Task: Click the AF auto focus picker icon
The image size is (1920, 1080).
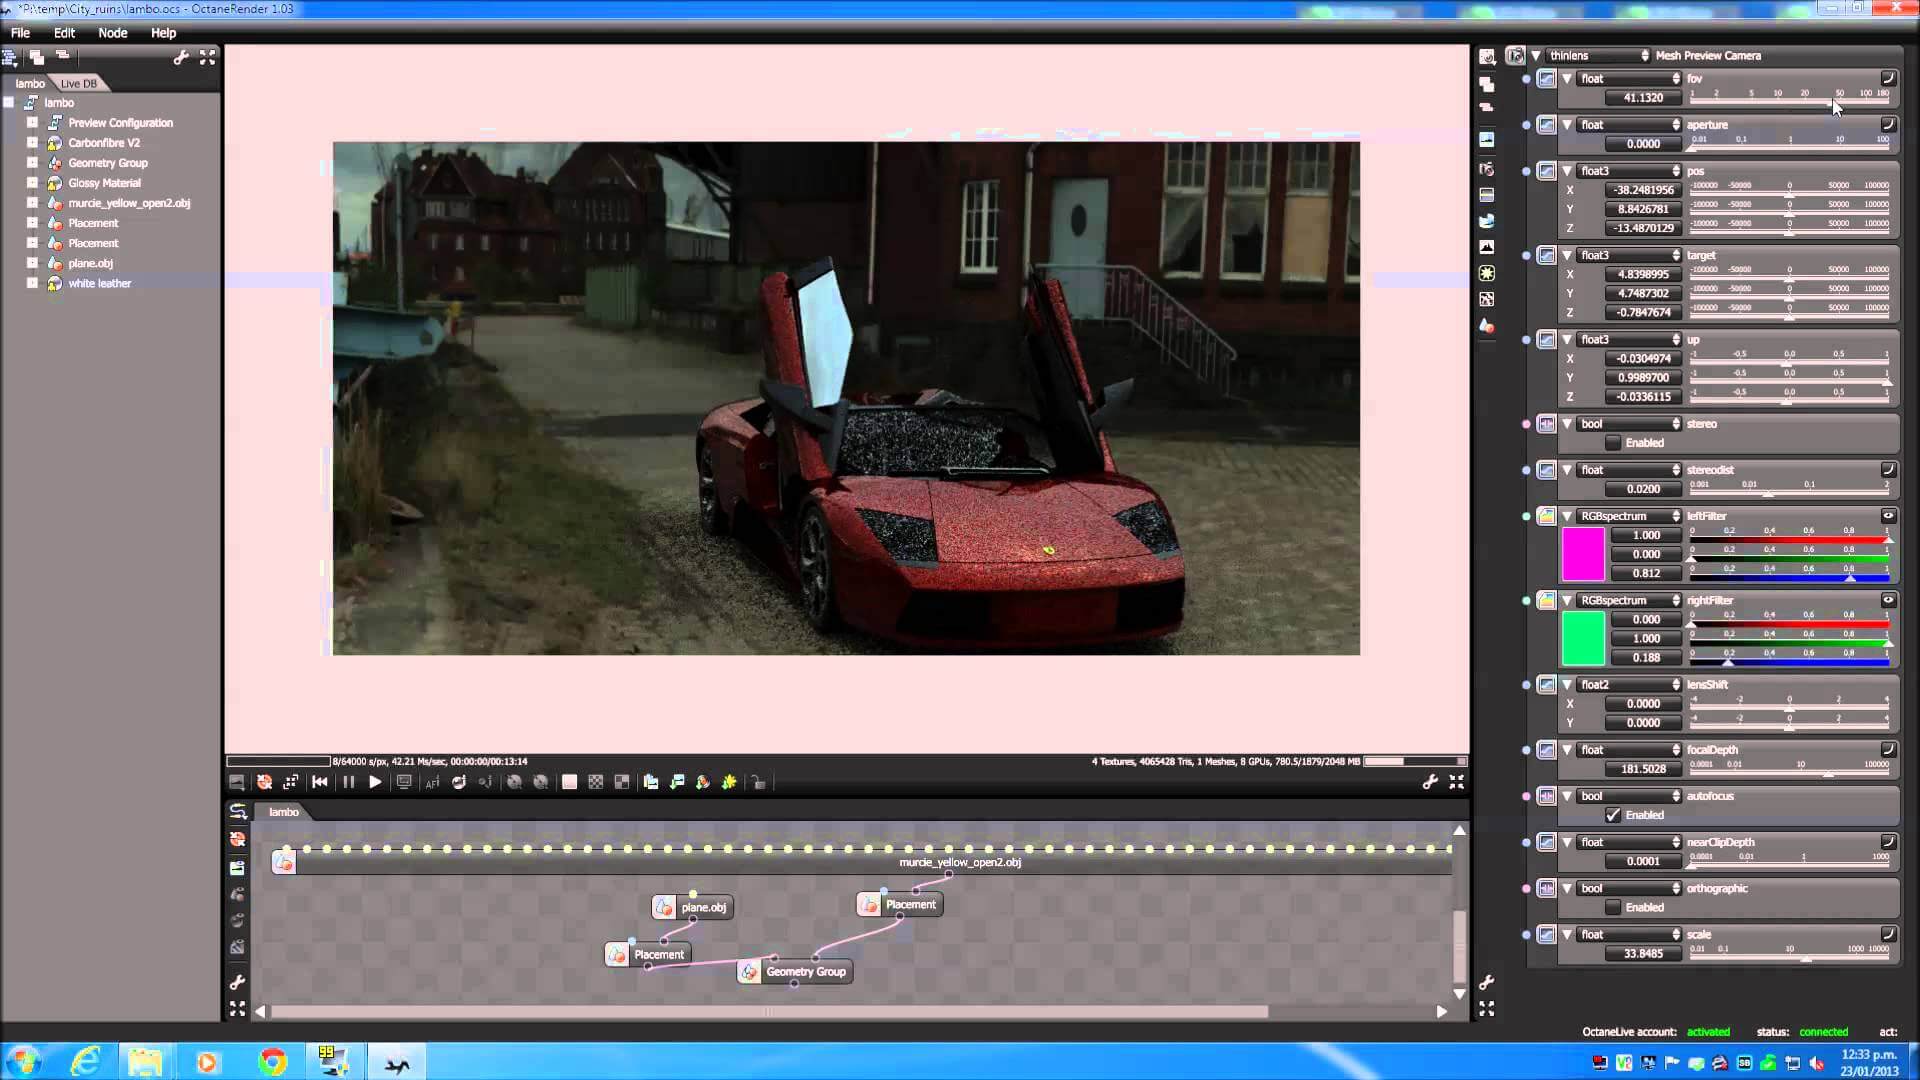Action: (x=432, y=782)
